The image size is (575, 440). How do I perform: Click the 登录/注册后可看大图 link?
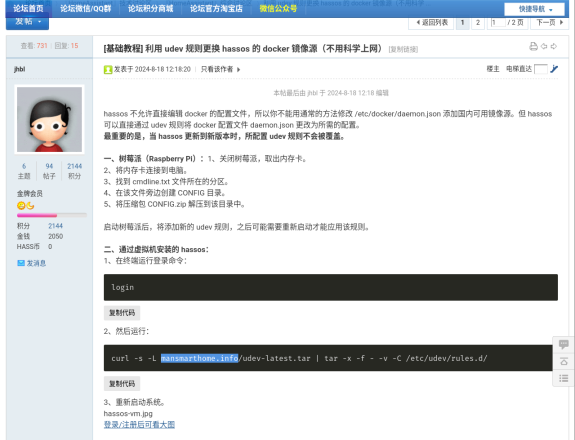click(139, 425)
